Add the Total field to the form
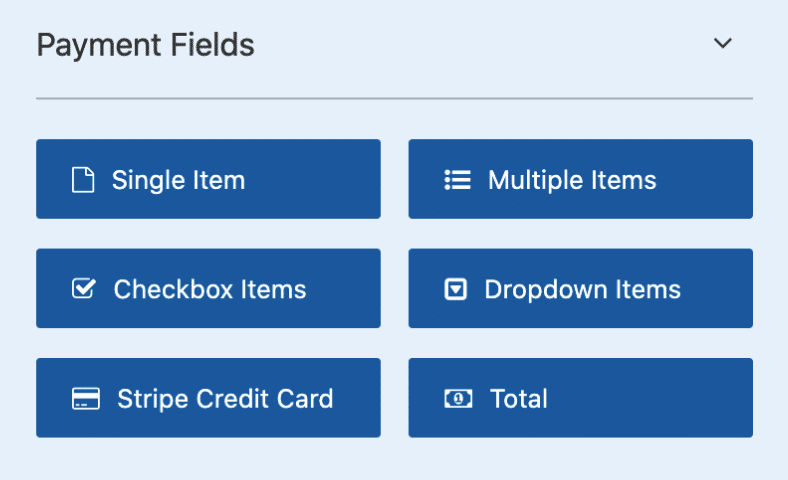The image size is (788, 480). [580, 398]
